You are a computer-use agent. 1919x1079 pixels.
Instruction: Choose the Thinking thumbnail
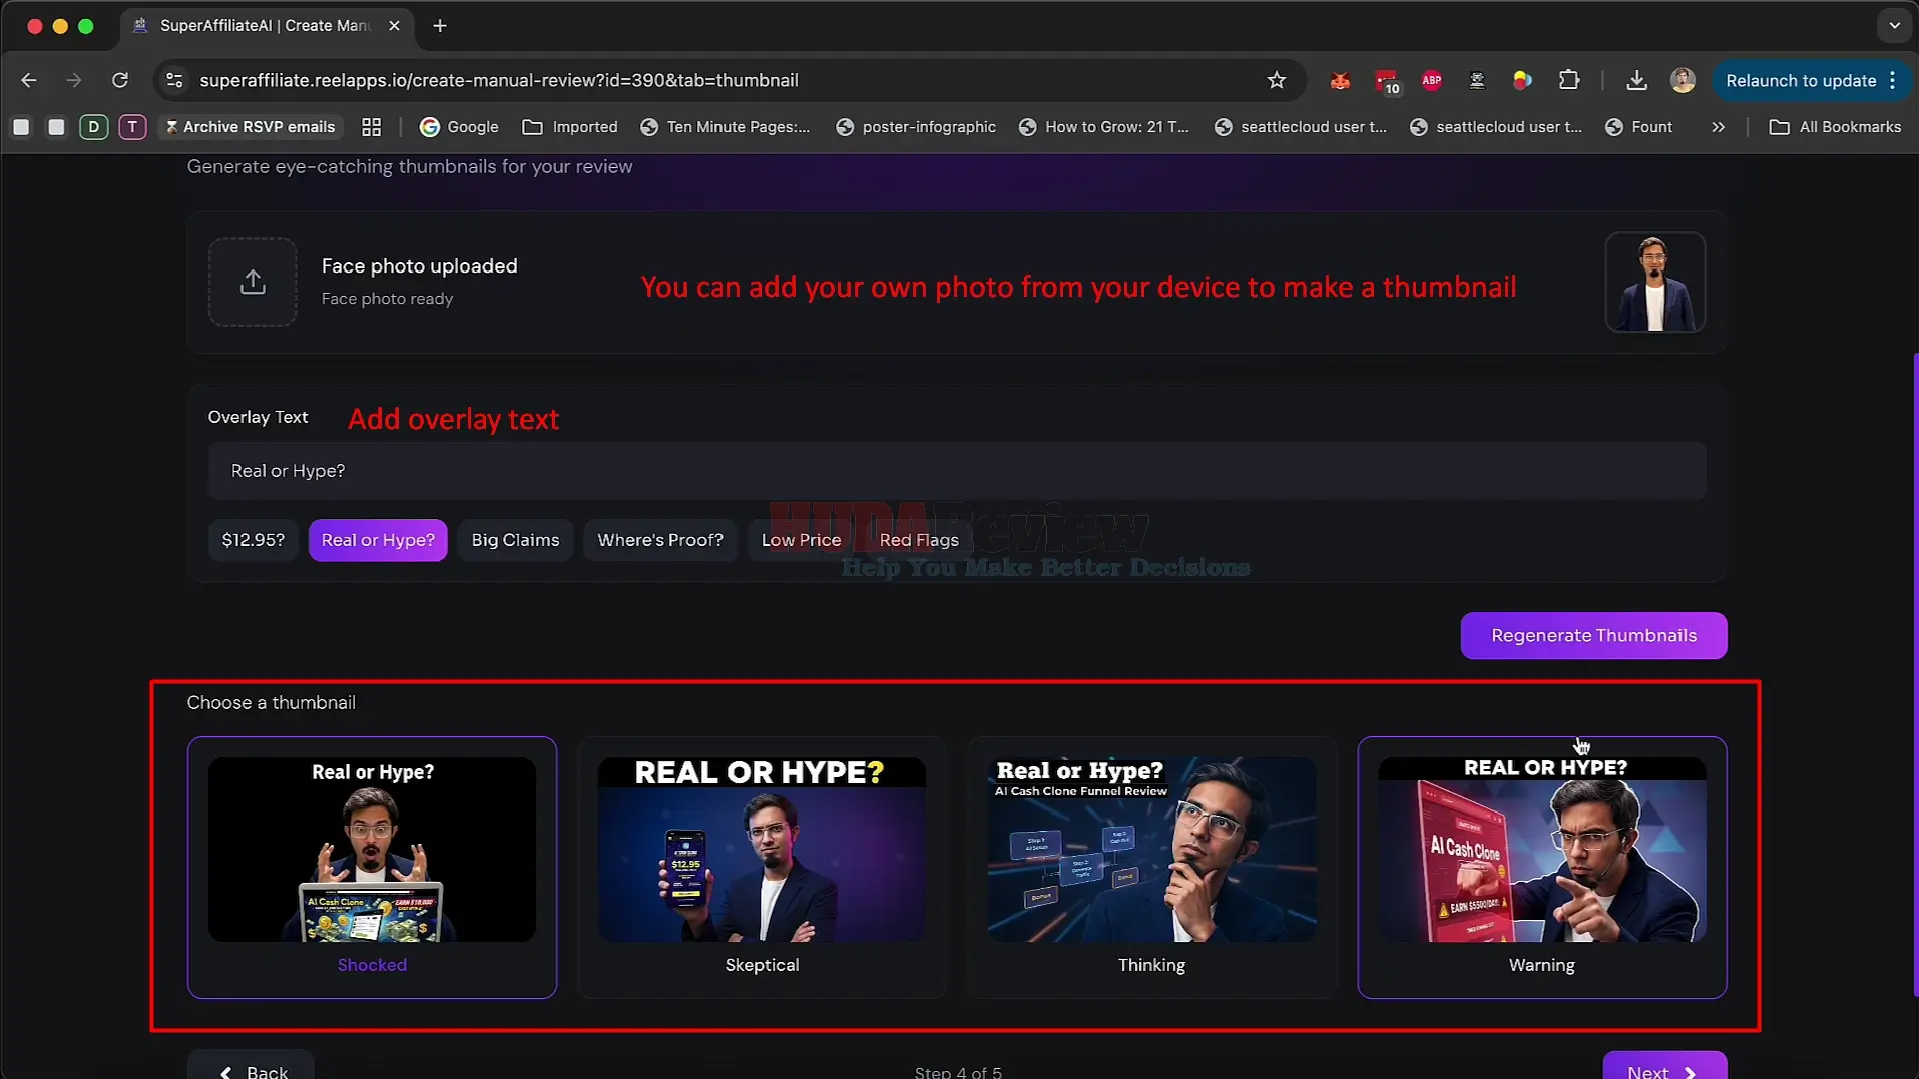[x=1151, y=867]
